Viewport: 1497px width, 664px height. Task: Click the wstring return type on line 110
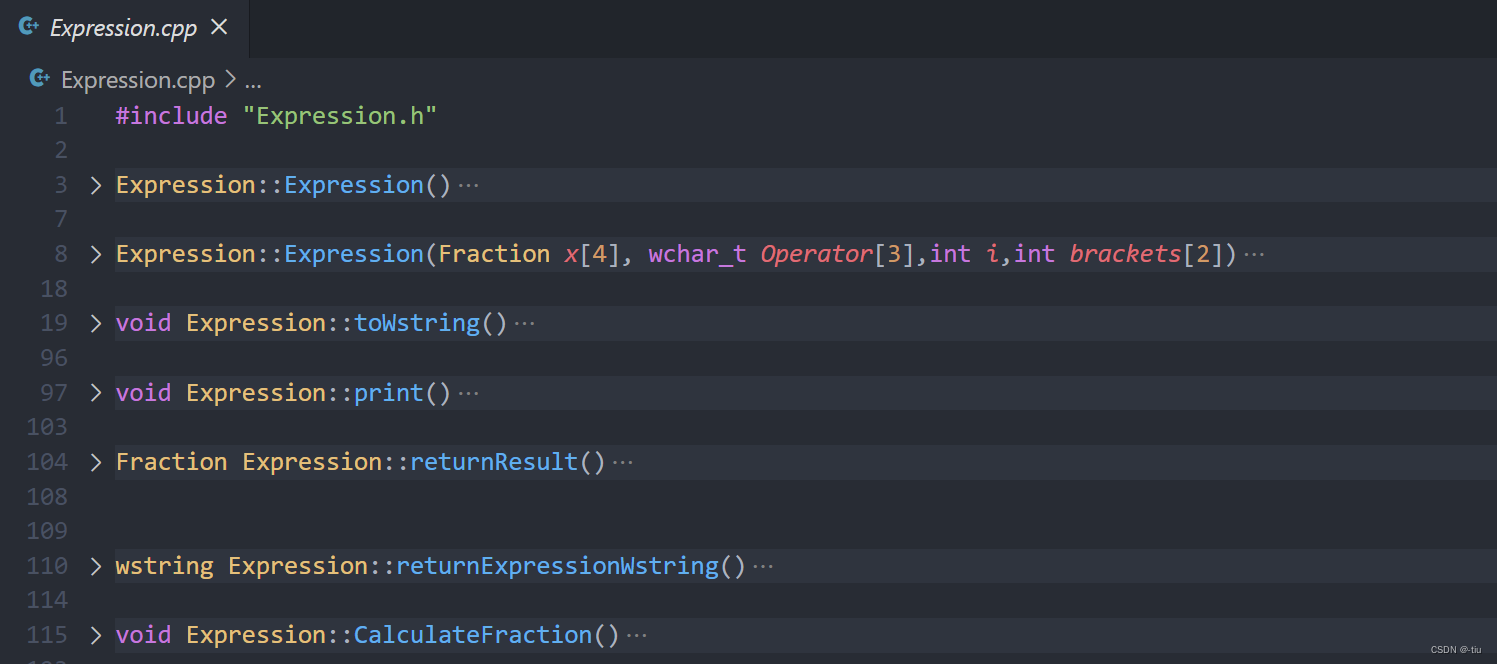coord(165,566)
